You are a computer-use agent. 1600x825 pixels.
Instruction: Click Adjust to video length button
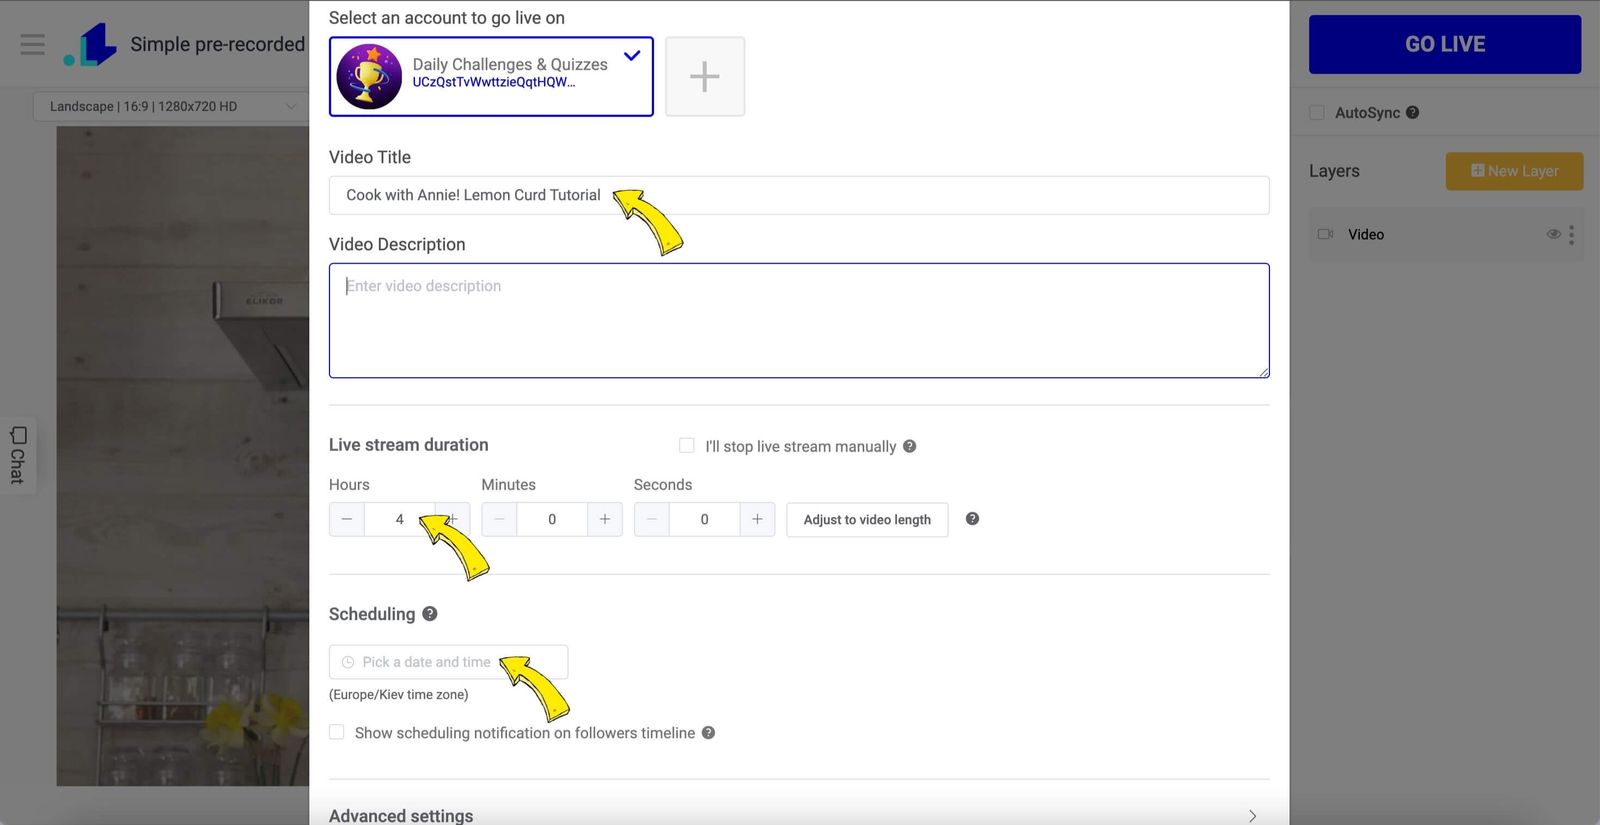click(867, 520)
